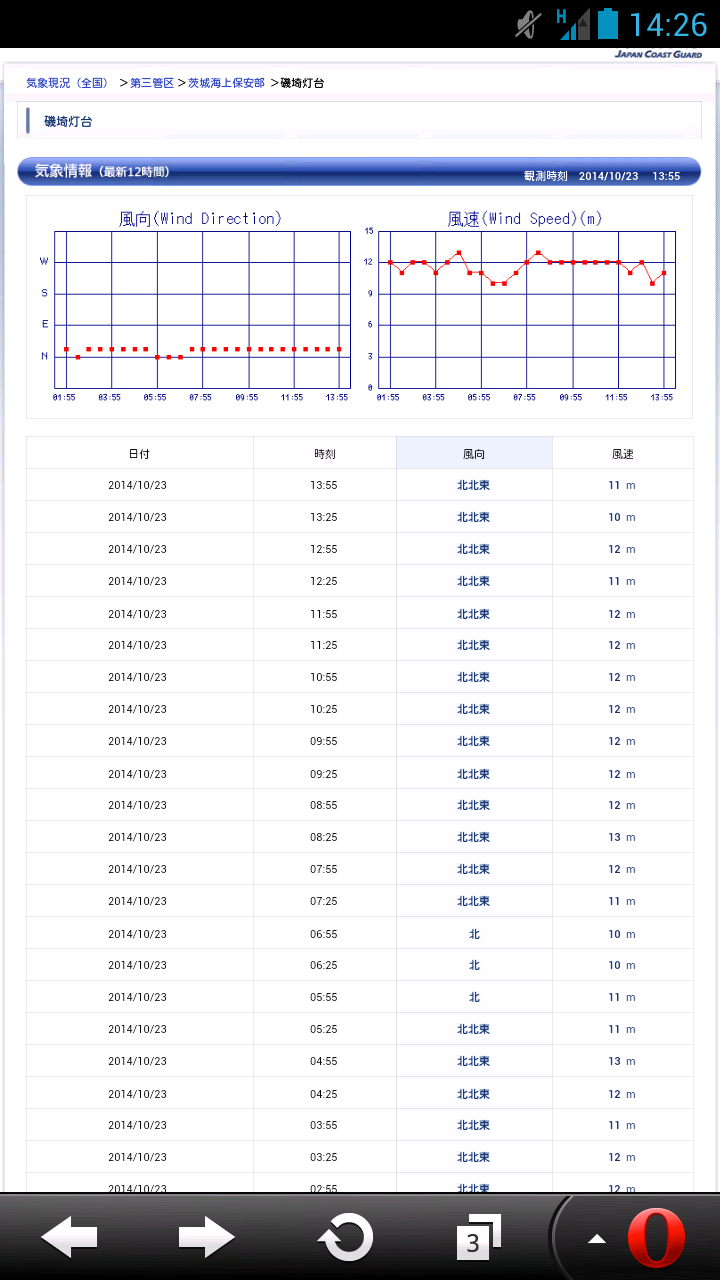
Task: Open the tabs switcher showing 3
Action: pyautogui.click(x=478, y=1238)
